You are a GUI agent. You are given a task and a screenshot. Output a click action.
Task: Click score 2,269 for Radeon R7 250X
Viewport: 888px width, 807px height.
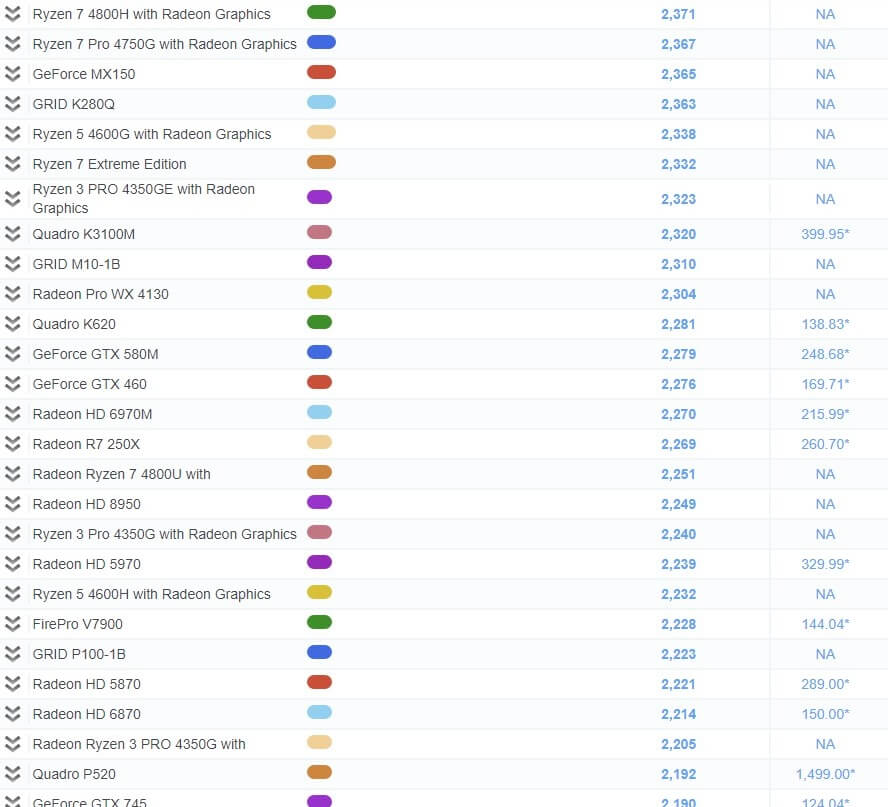(x=678, y=444)
